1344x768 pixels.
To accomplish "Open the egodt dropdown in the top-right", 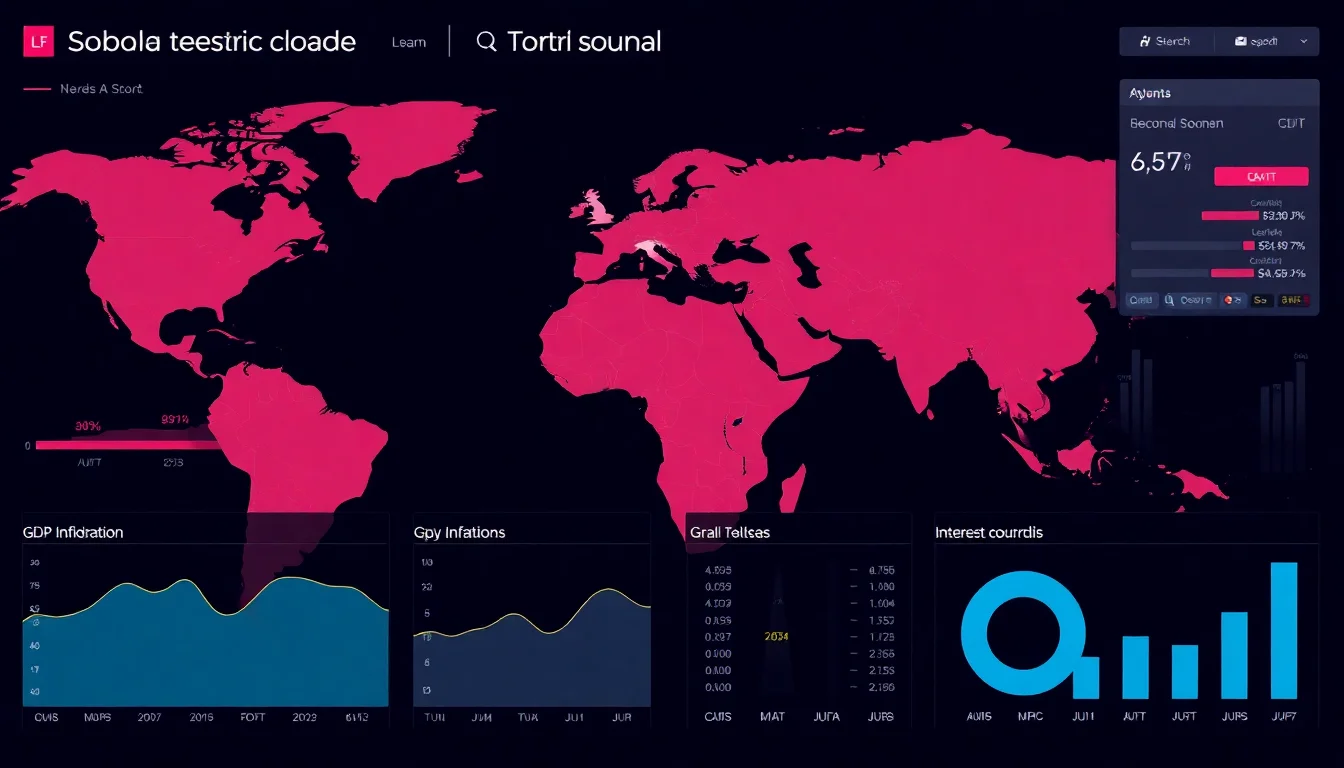I will coord(1303,40).
